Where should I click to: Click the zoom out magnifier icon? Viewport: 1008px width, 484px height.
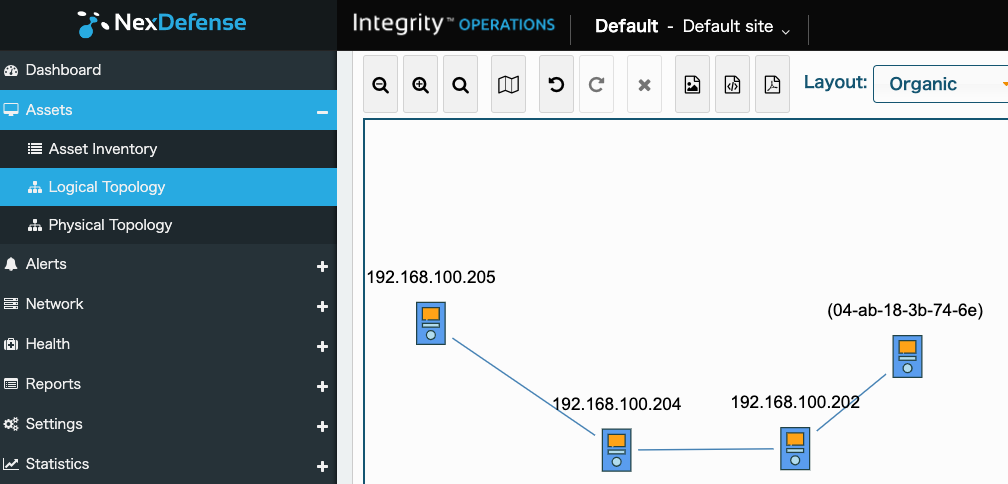click(381, 85)
